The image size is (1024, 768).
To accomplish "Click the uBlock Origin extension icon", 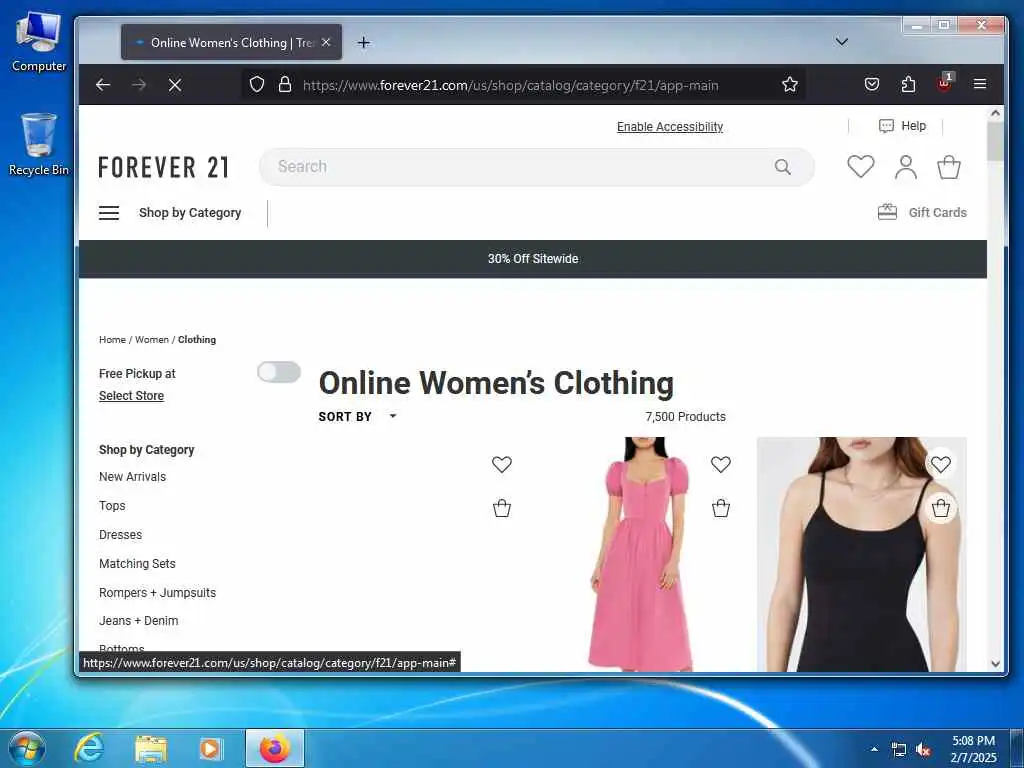I will (944, 83).
